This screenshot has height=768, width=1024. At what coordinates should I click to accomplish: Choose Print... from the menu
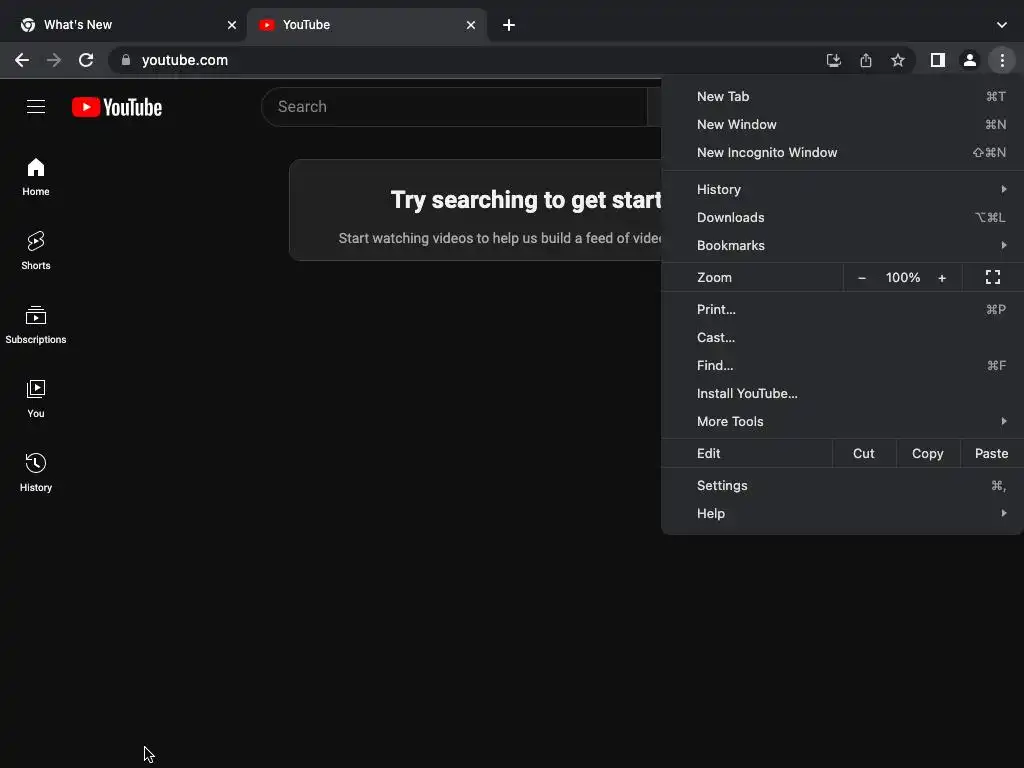click(842, 310)
